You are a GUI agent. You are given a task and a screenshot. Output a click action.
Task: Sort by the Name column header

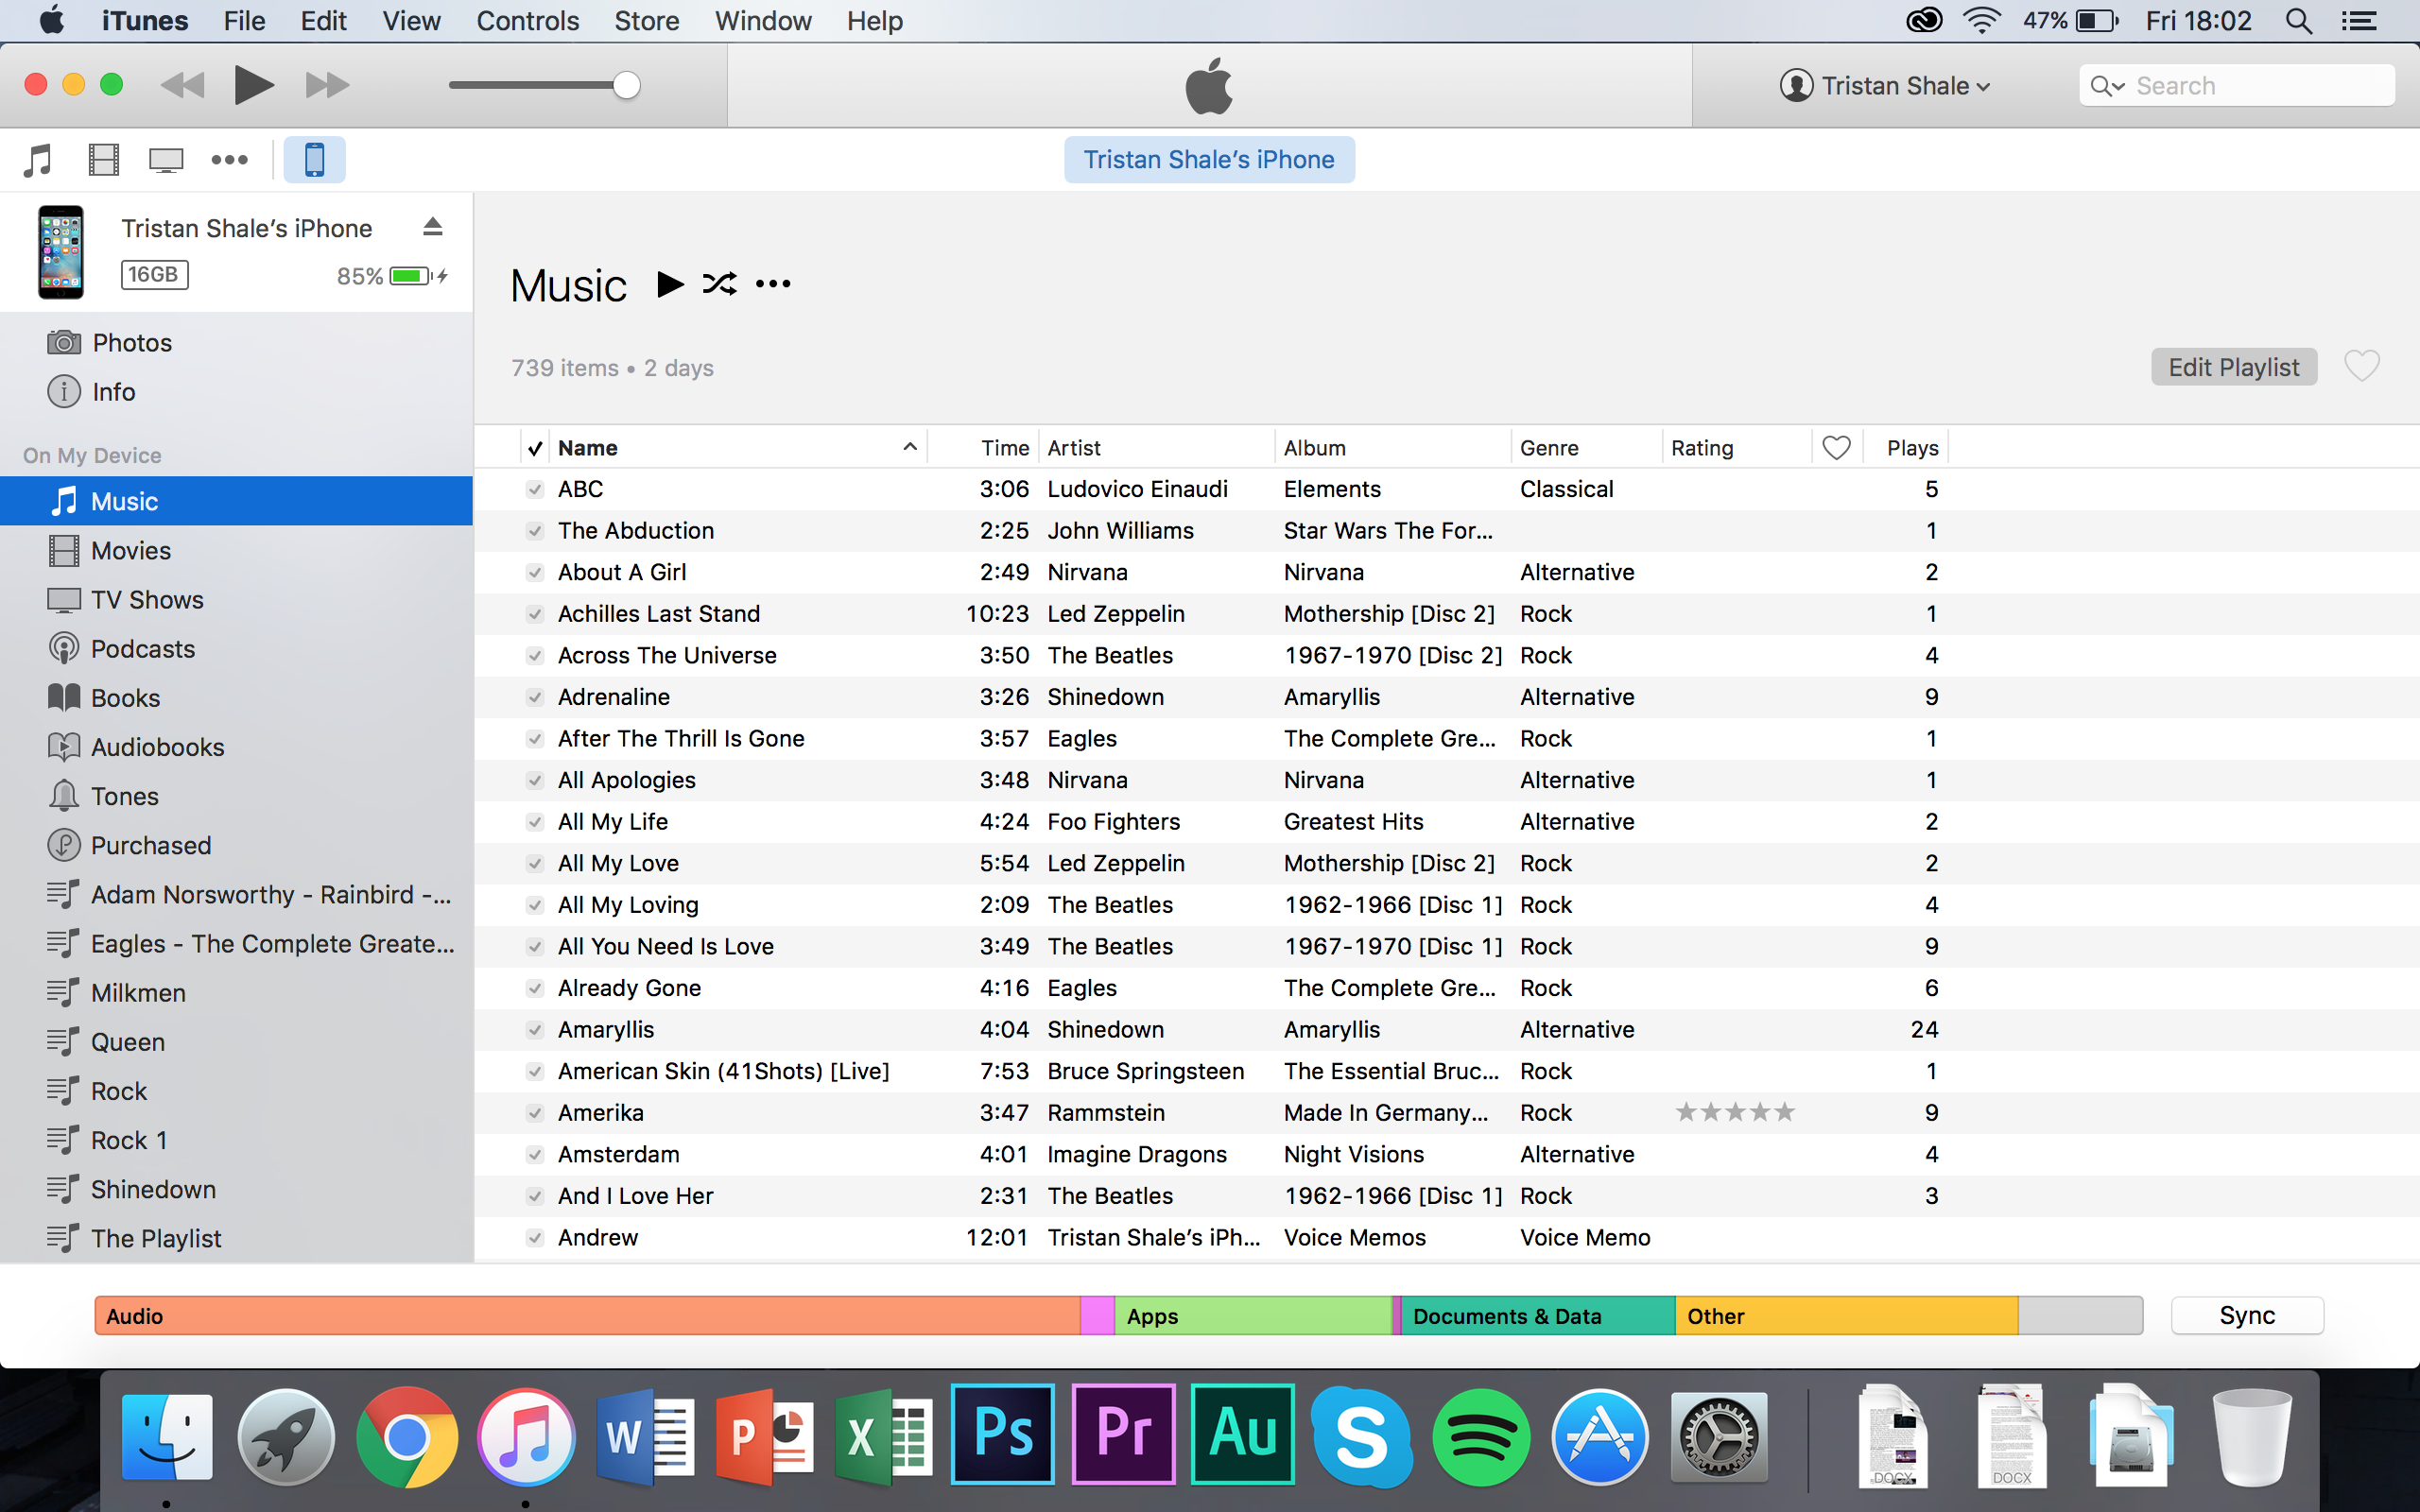tap(738, 448)
